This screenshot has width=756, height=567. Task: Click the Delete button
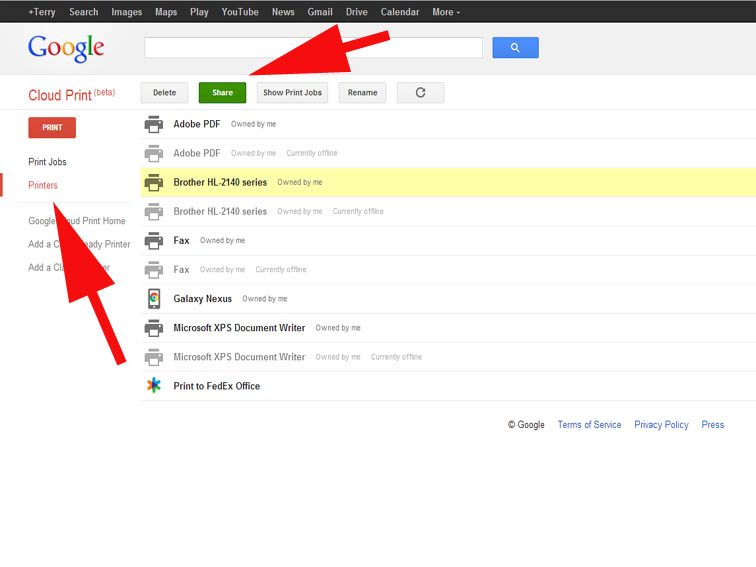coord(164,93)
